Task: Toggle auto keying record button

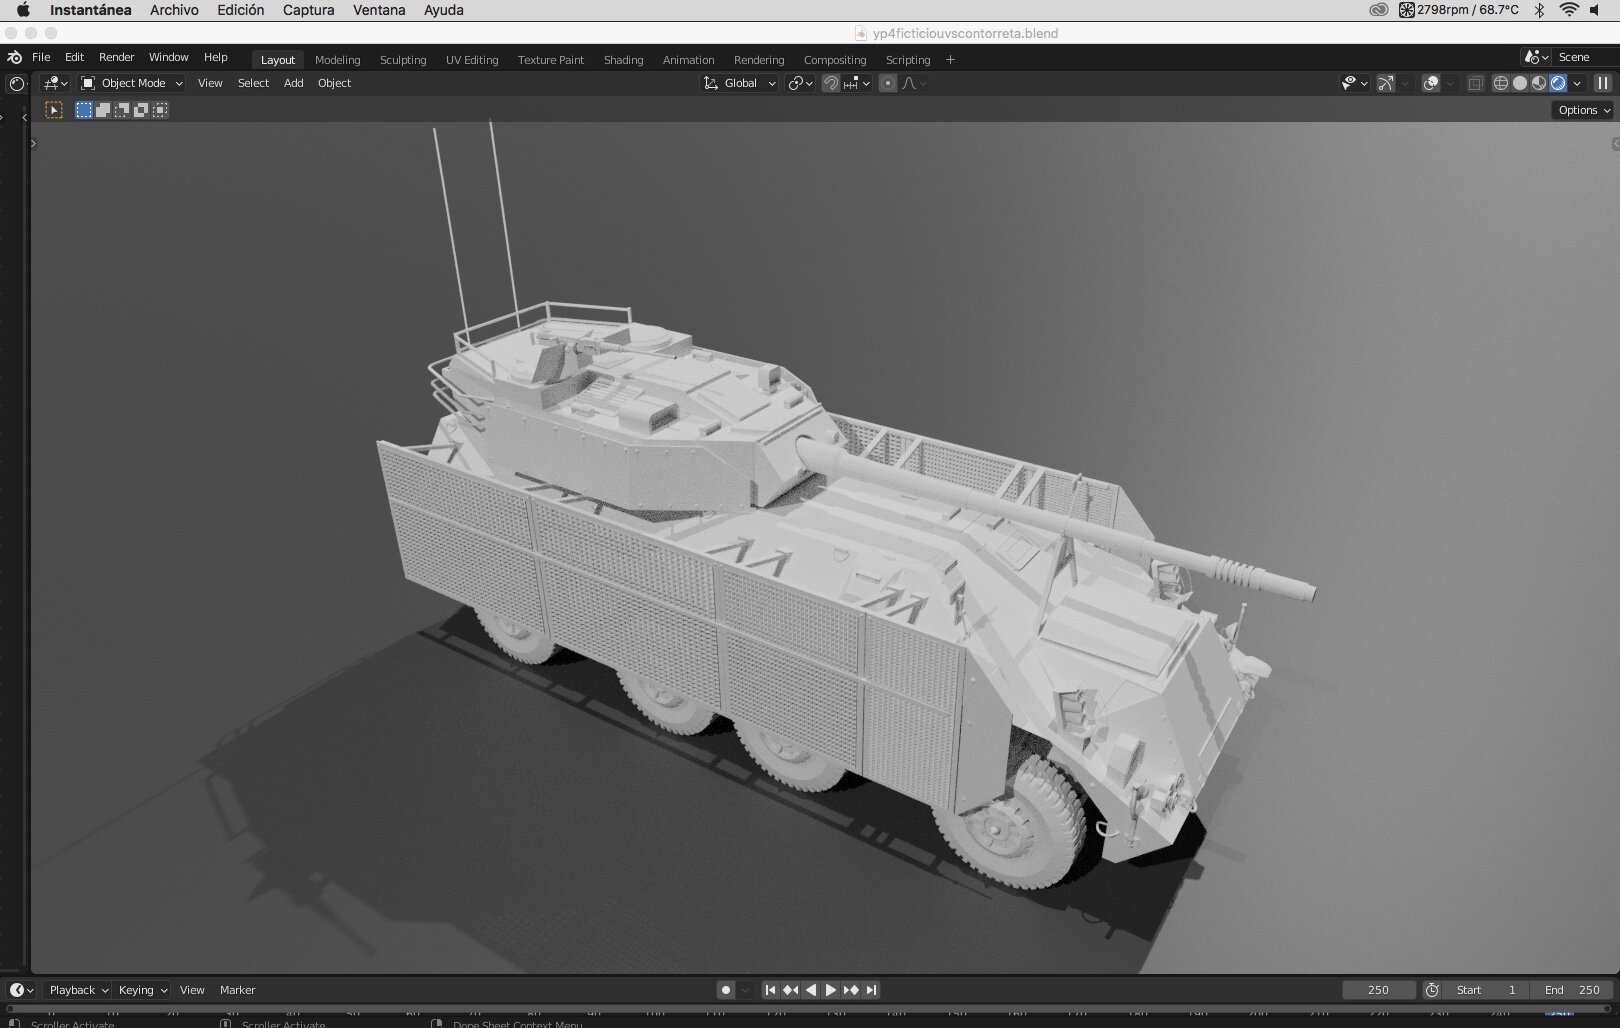Action: point(726,990)
